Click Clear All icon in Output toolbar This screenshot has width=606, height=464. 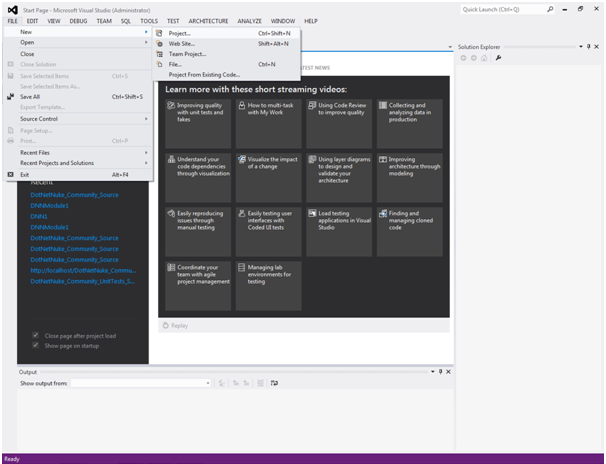coord(260,383)
